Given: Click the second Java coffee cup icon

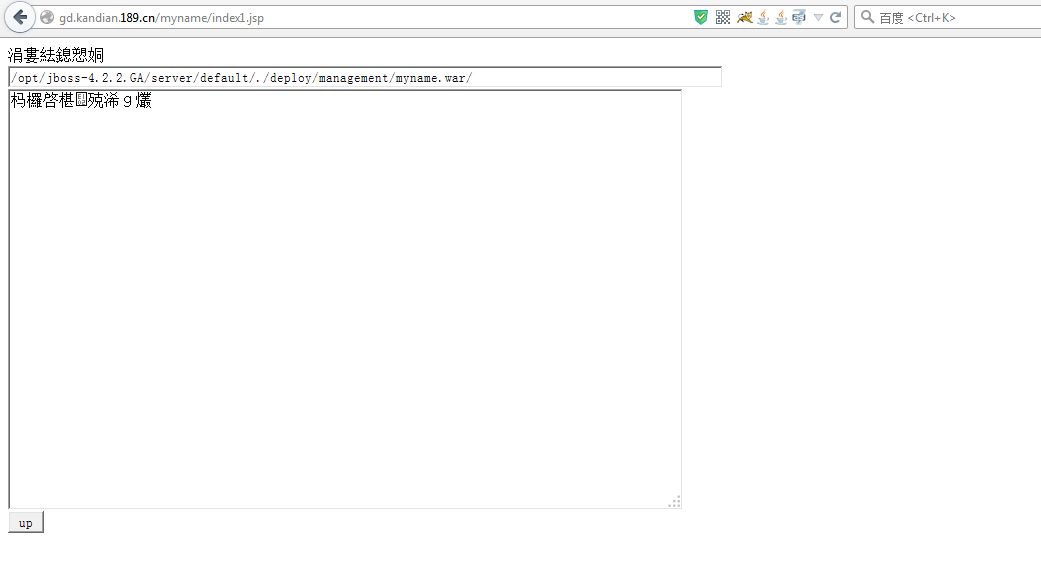Looking at the screenshot, I should coord(781,17).
